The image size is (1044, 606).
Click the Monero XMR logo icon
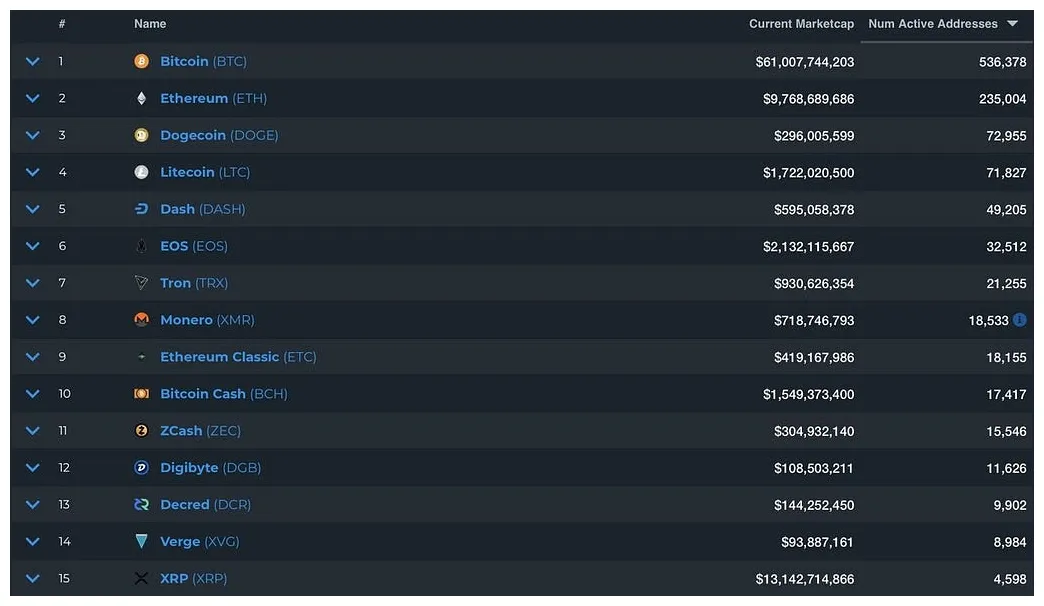[x=142, y=320]
